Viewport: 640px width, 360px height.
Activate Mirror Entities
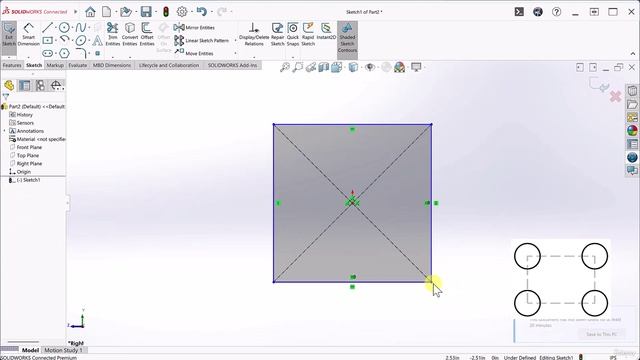(x=194, y=27)
